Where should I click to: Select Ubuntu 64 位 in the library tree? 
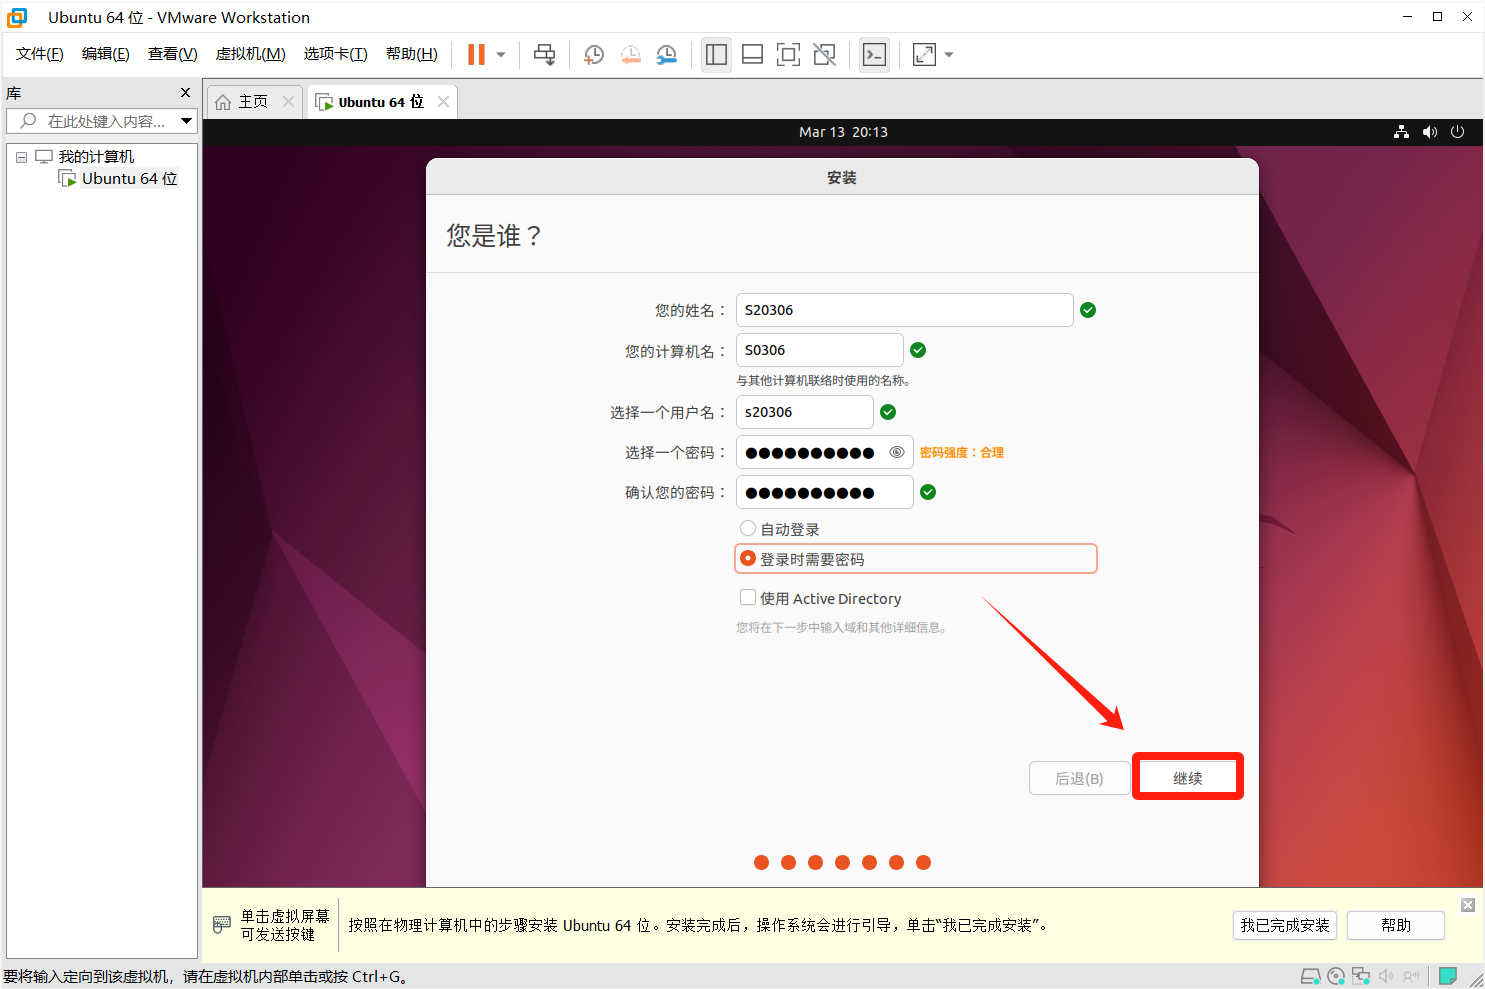(129, 179)
